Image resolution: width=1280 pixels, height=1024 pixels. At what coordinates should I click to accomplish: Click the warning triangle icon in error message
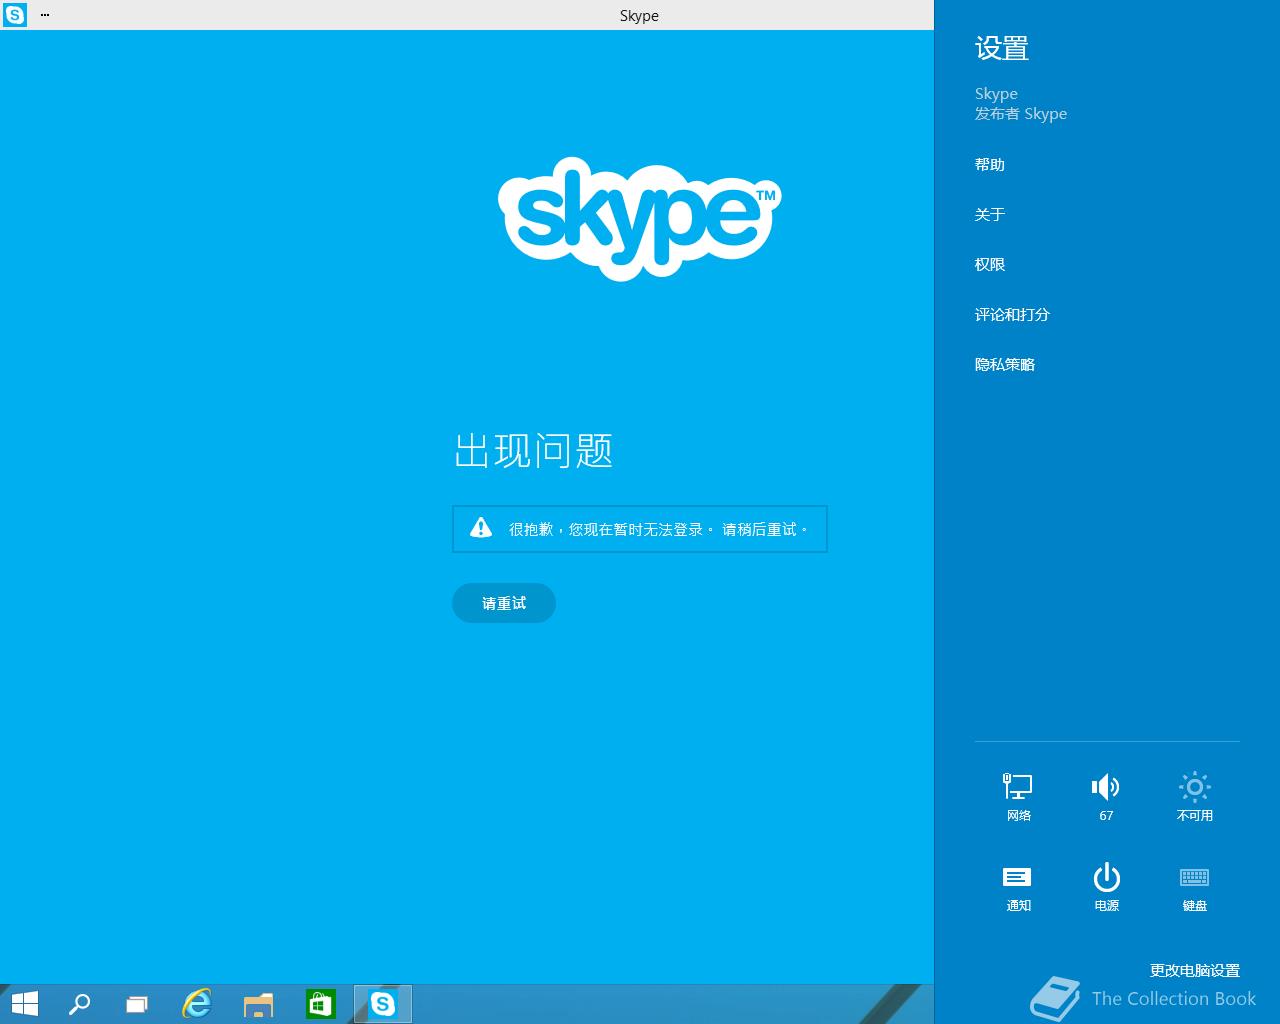pos(481,528)
